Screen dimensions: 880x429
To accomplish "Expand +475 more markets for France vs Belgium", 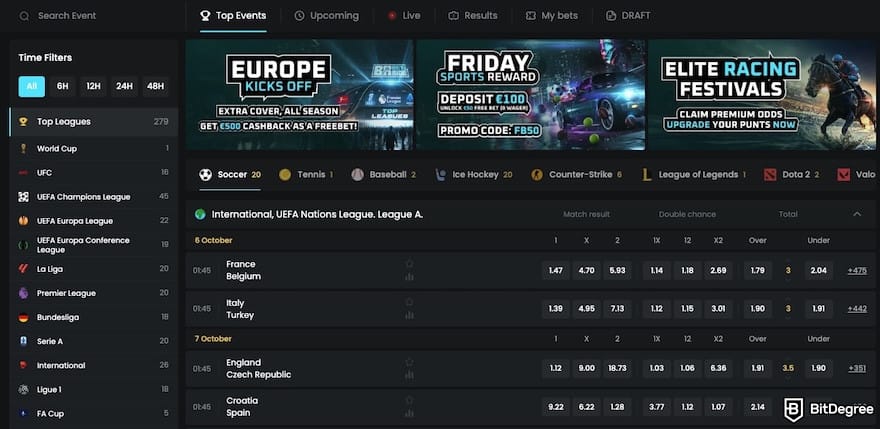I will [857, 271].
